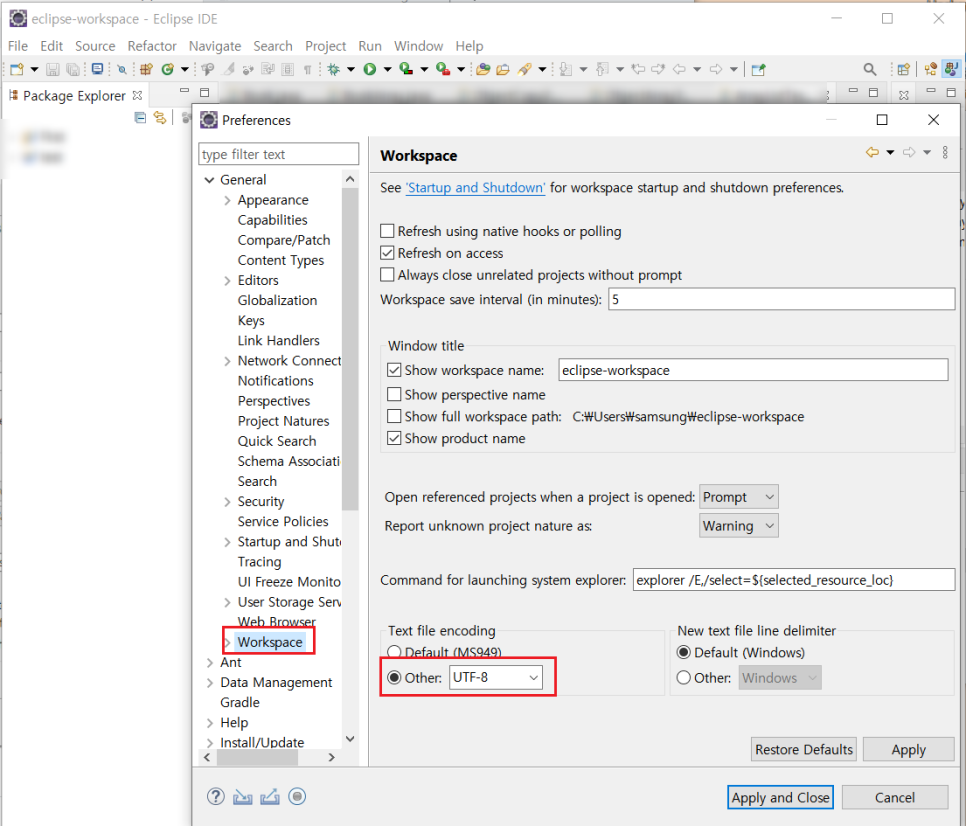Toggle Skip All Breakpoints toolbar icon

point(122,69)
